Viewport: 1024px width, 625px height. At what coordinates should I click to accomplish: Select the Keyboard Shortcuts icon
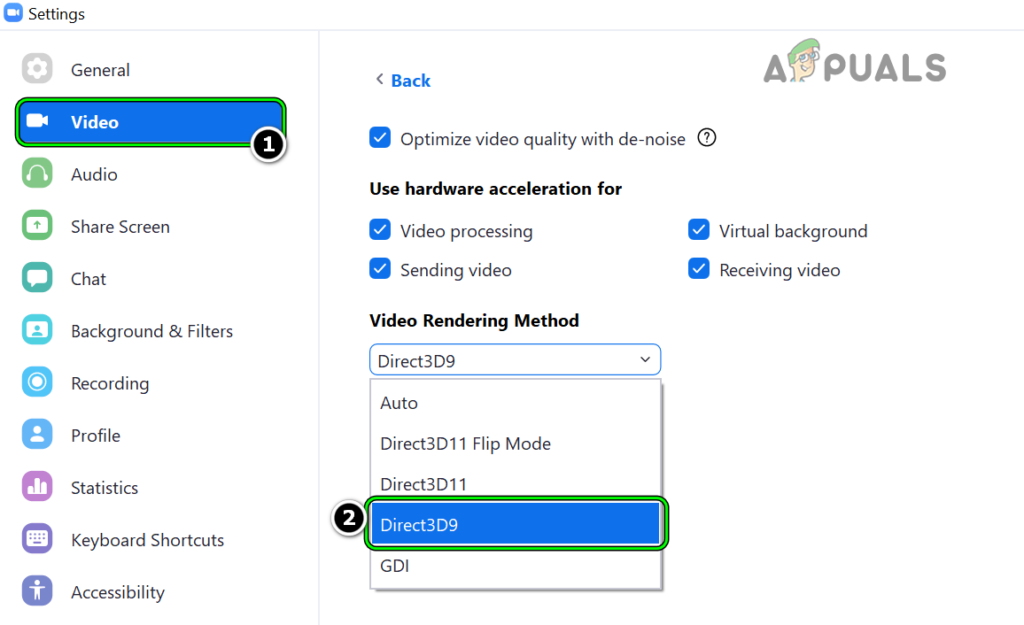click(37, 539)
